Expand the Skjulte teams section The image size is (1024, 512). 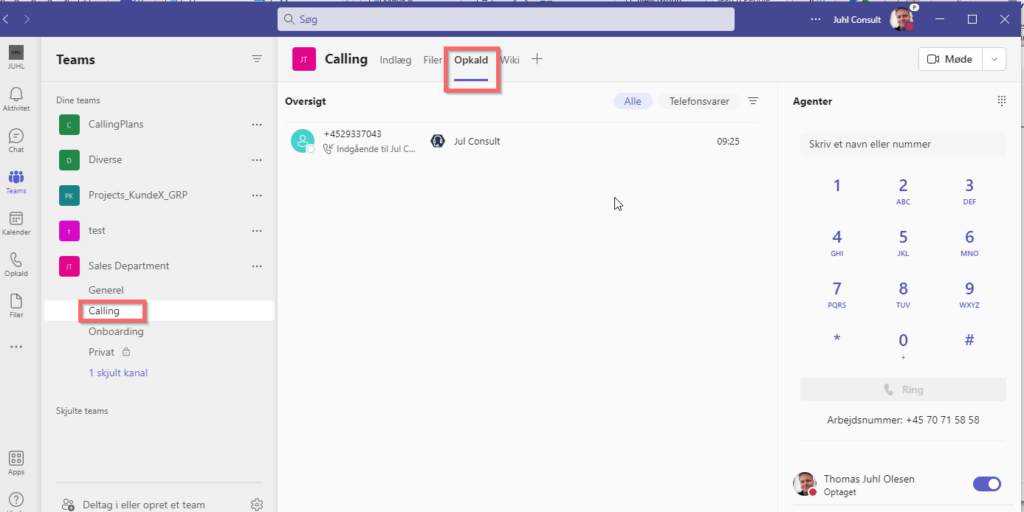[82, 411]
